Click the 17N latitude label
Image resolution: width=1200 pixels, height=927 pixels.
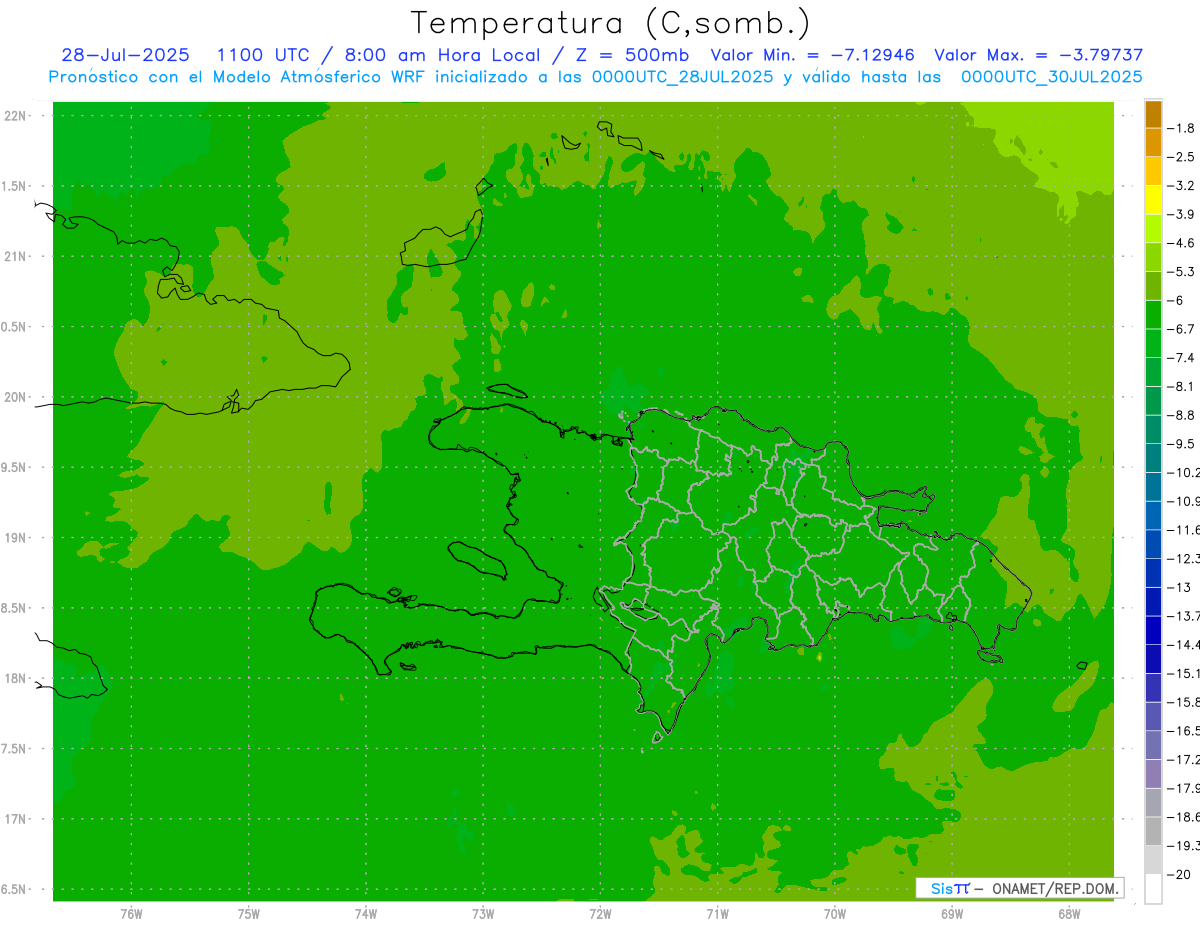coord(16,819)
